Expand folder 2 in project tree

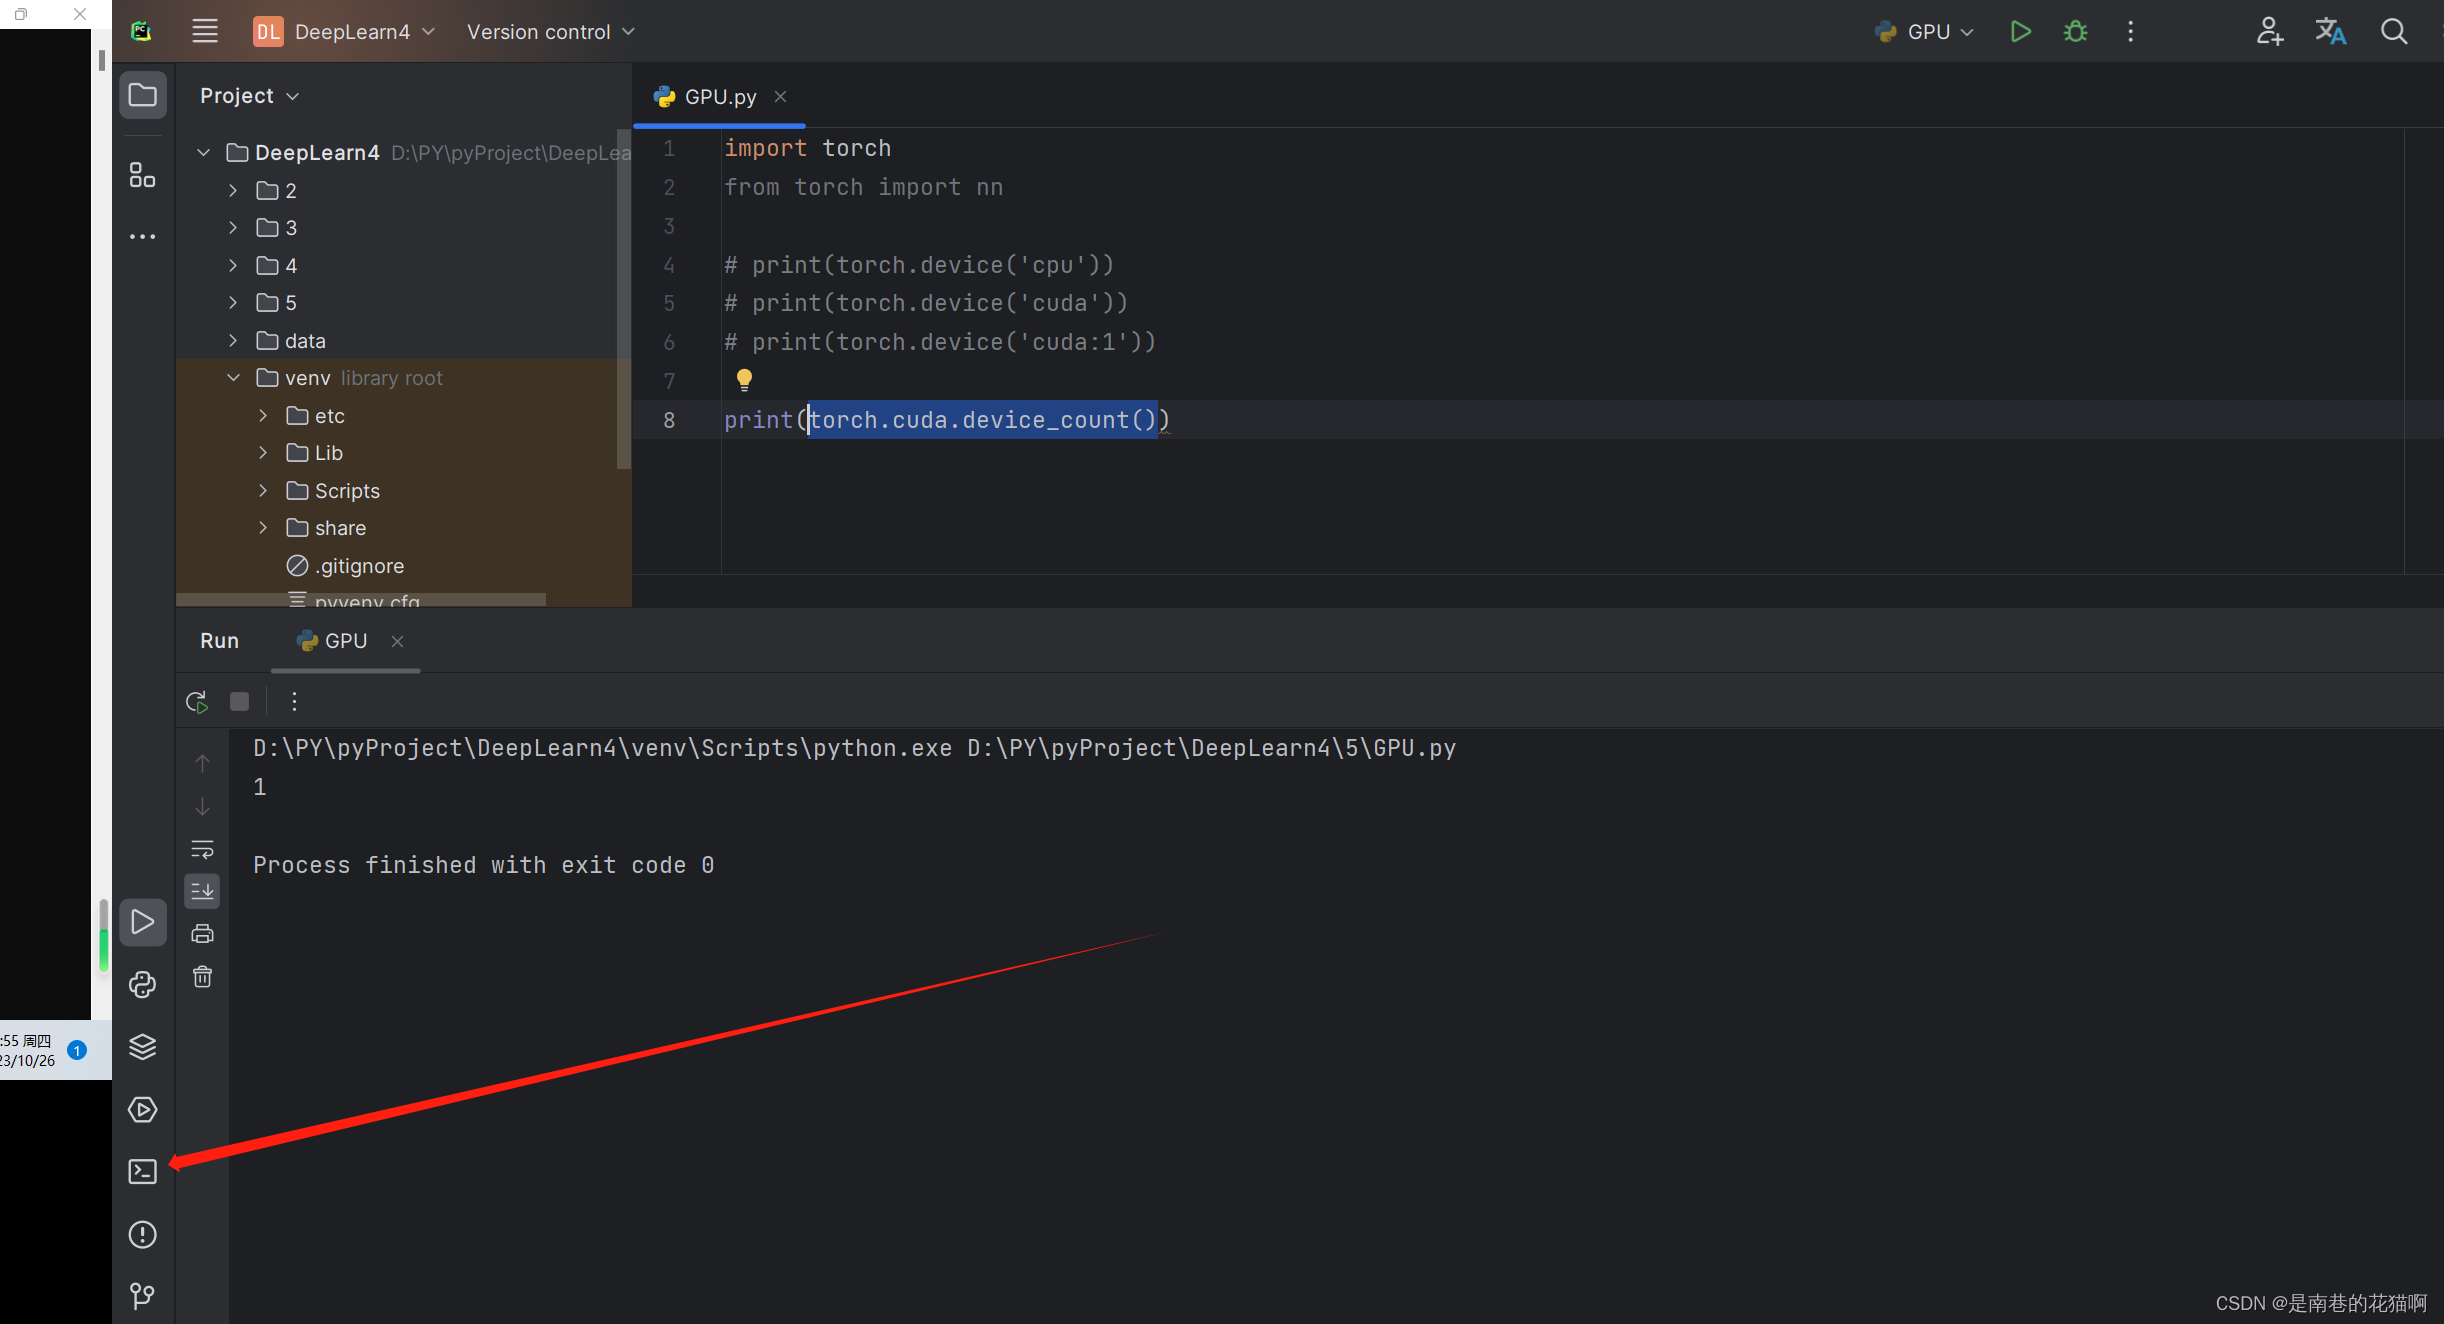[x=233, y=190]
